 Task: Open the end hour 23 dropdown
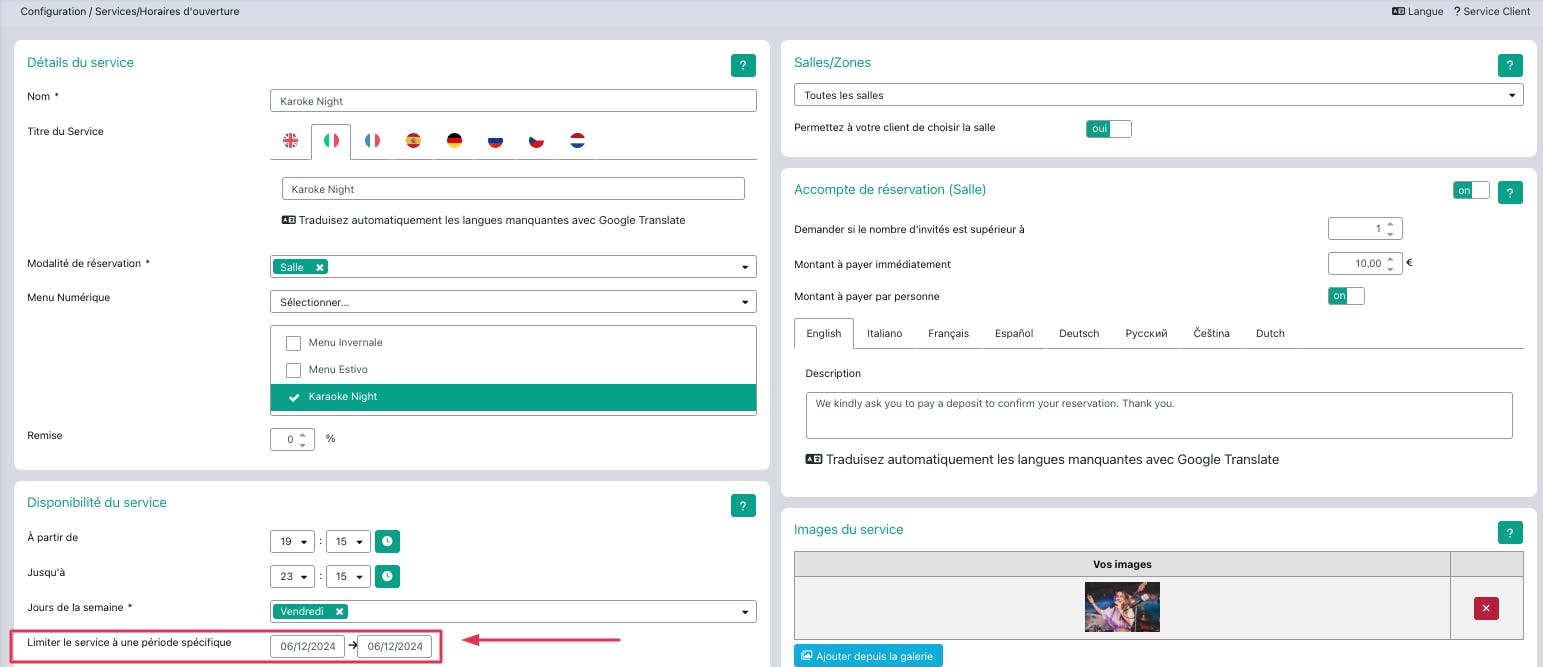click(292, 576)
